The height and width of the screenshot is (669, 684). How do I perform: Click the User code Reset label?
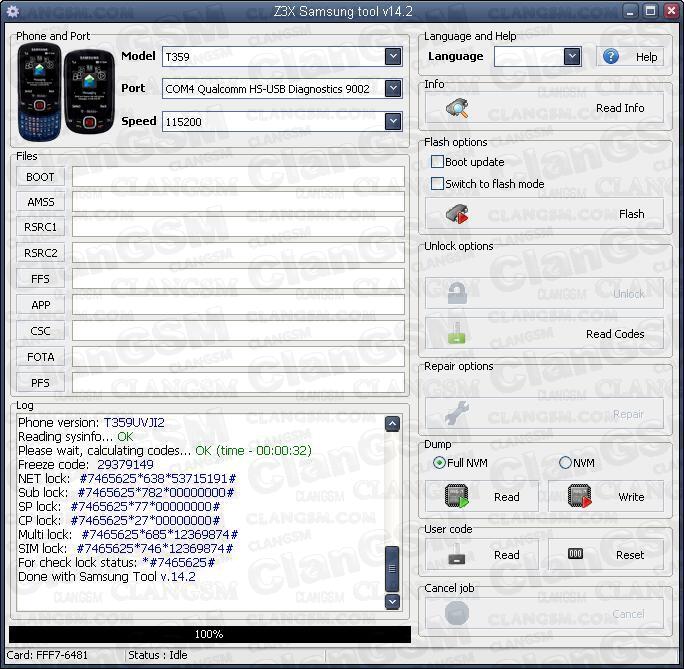click(x=630, y=555)
